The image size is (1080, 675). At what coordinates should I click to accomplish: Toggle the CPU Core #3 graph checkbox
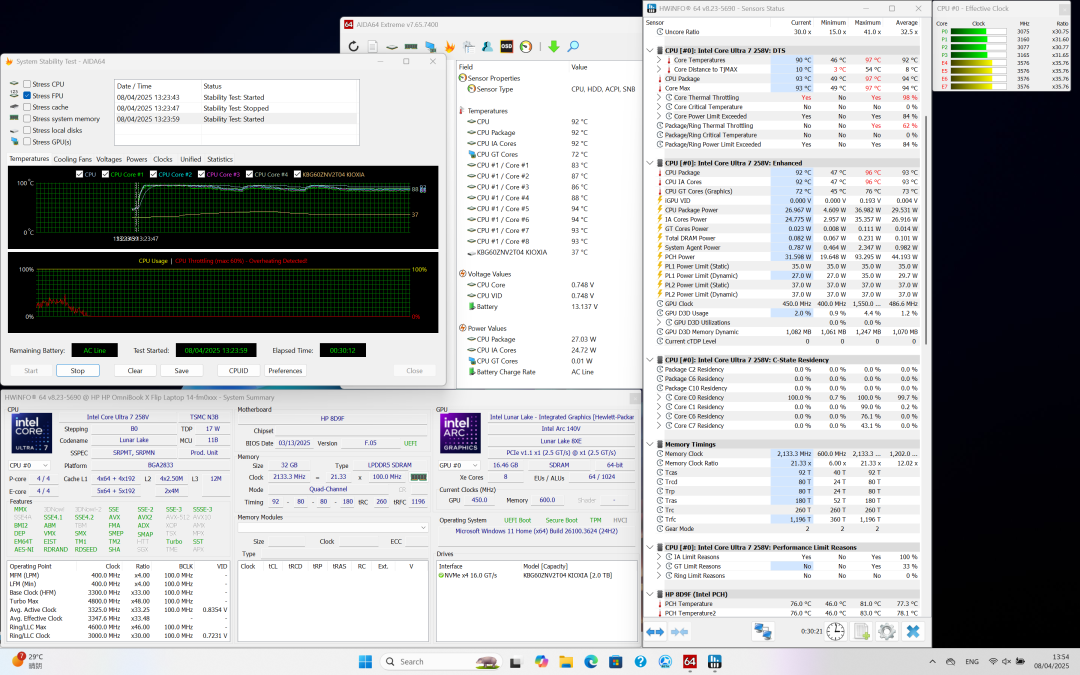(201, 174)
